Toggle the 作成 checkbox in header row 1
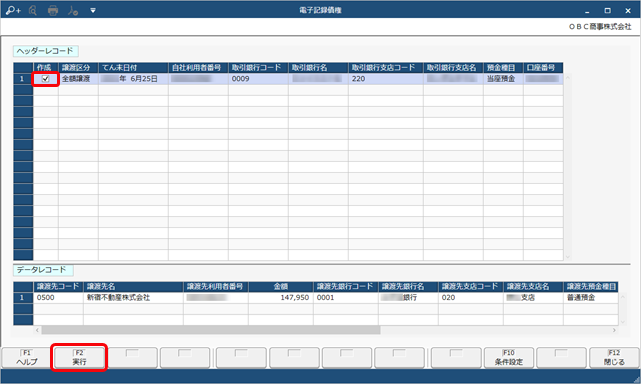Screen dimensions: 641x384 coord(45,79)
